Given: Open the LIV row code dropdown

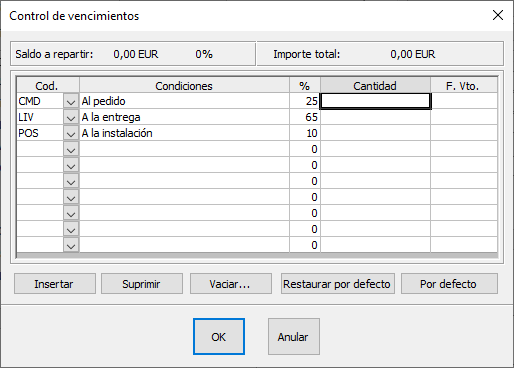Looking at the screenshot, I should tap(71, 117).
